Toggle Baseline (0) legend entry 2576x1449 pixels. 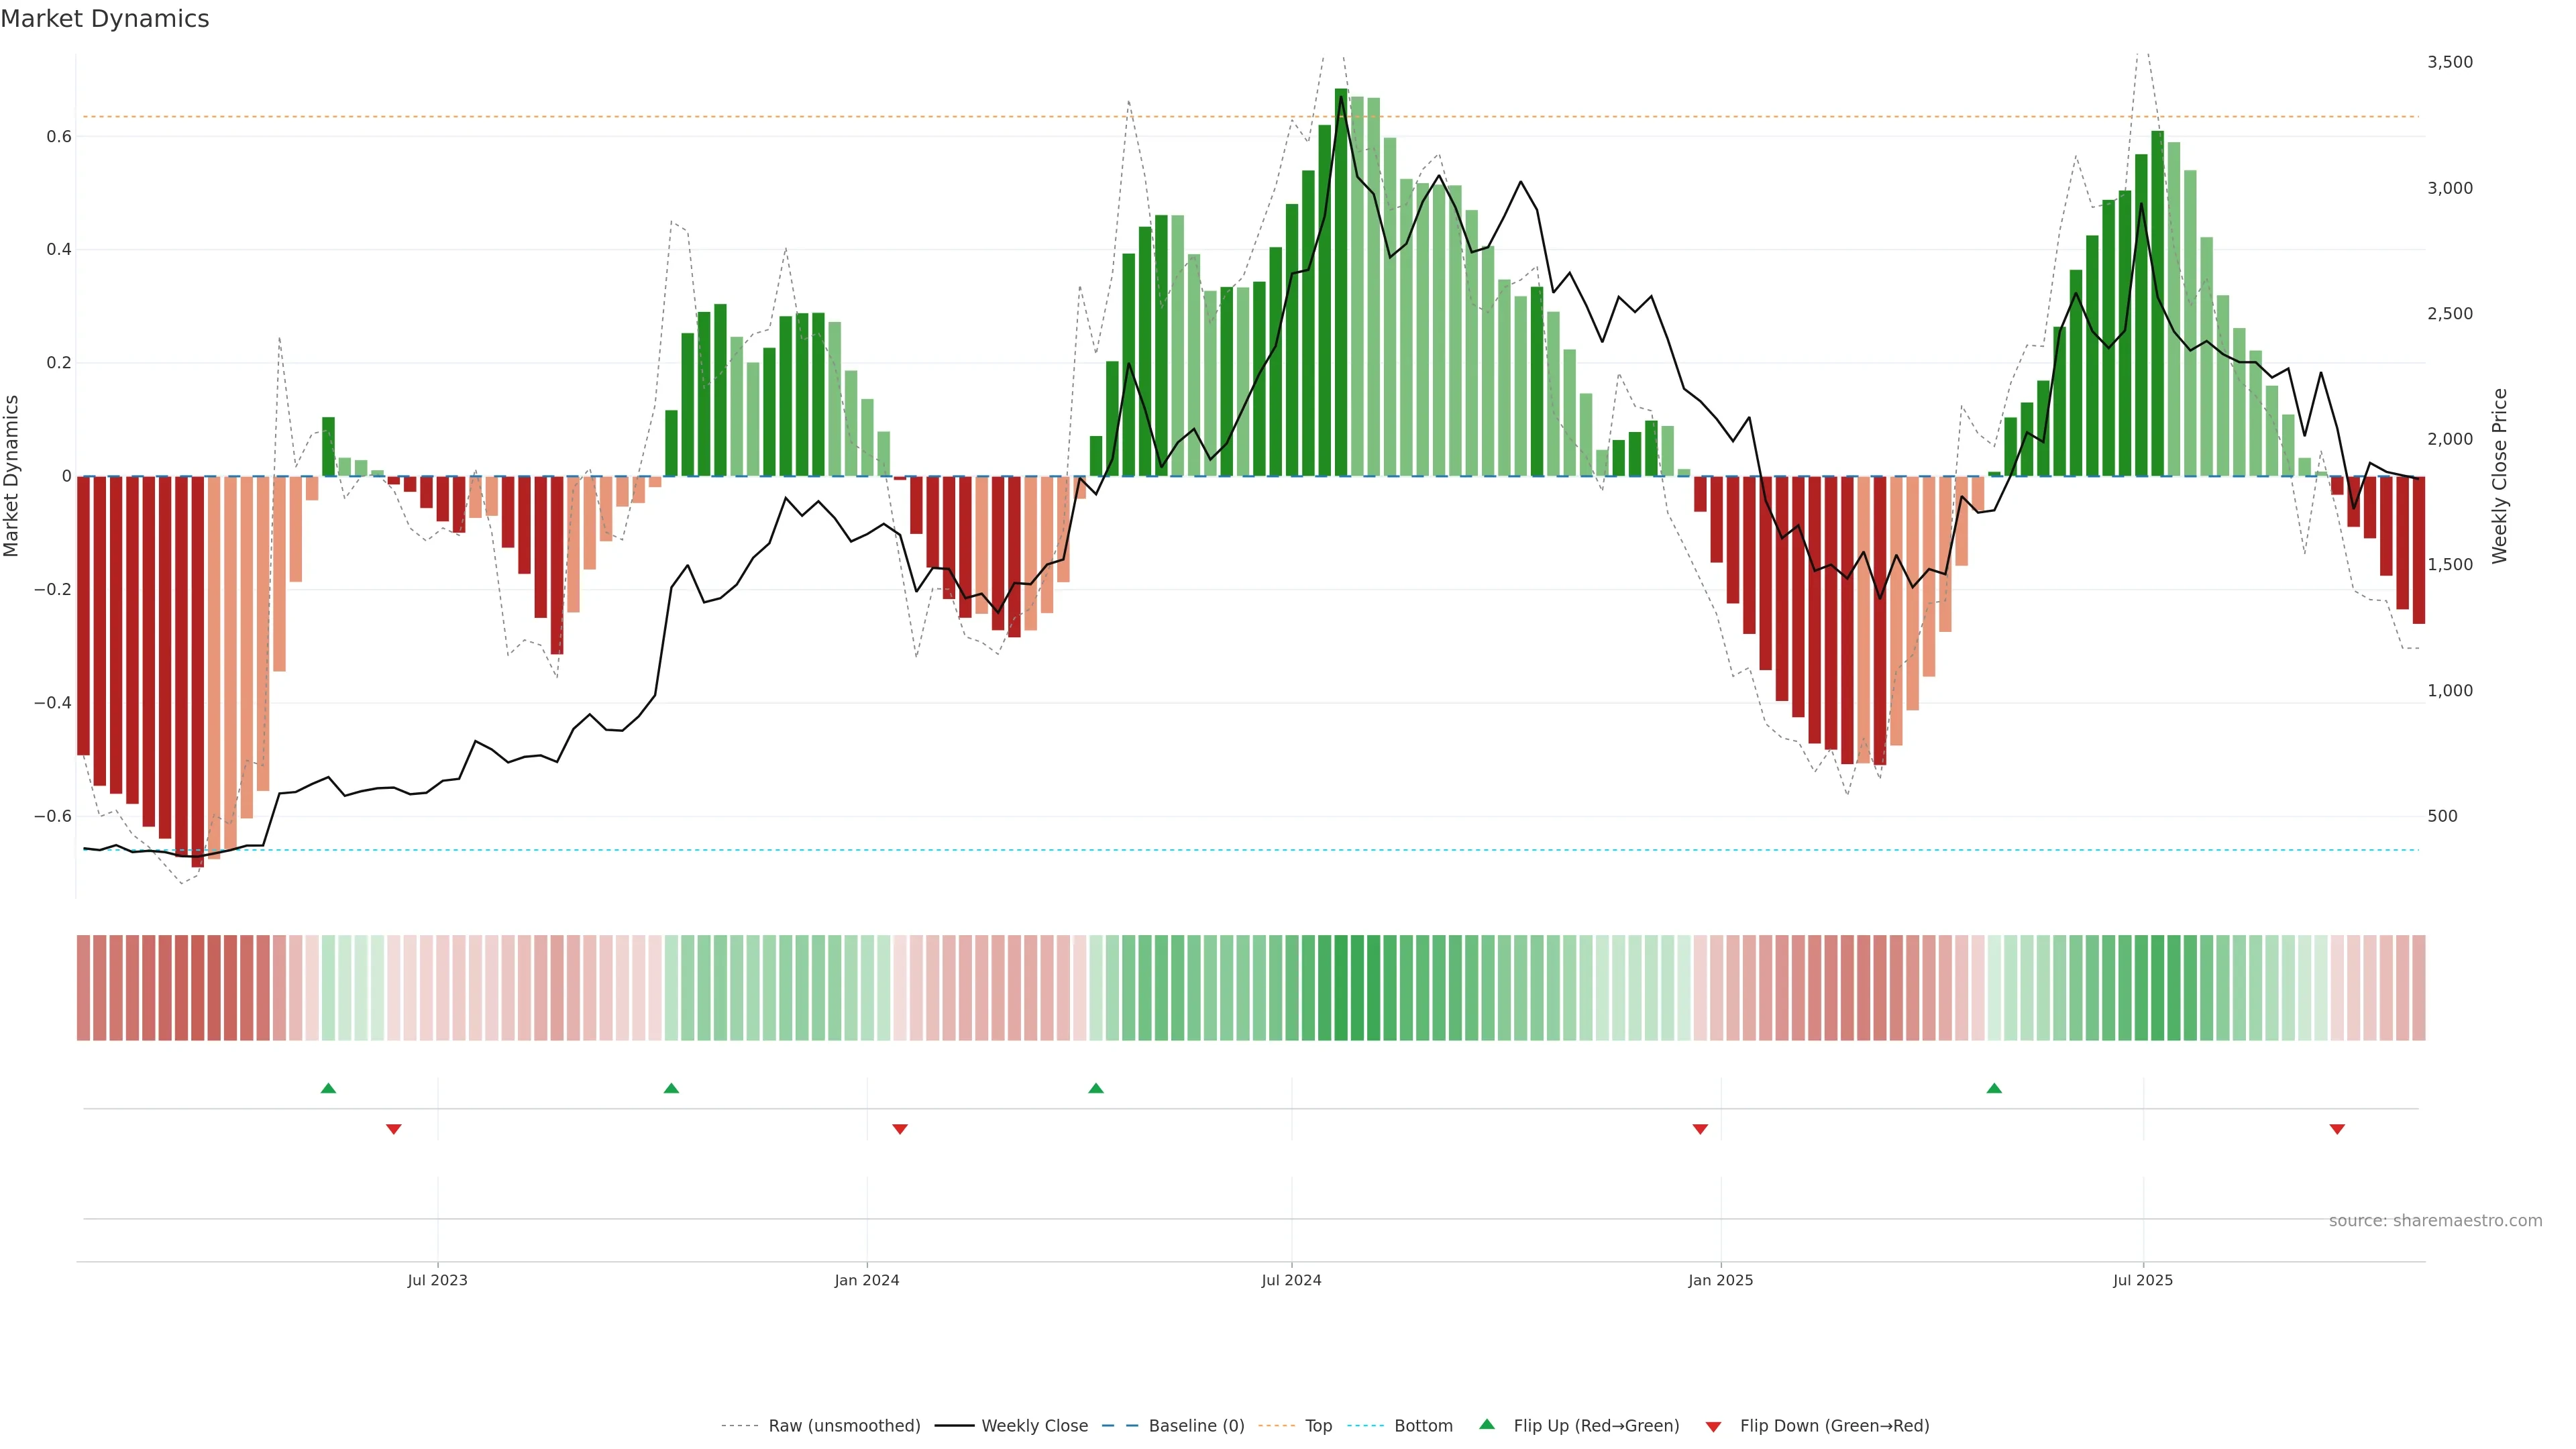pyautogui.click(x=1196, y=1426)
